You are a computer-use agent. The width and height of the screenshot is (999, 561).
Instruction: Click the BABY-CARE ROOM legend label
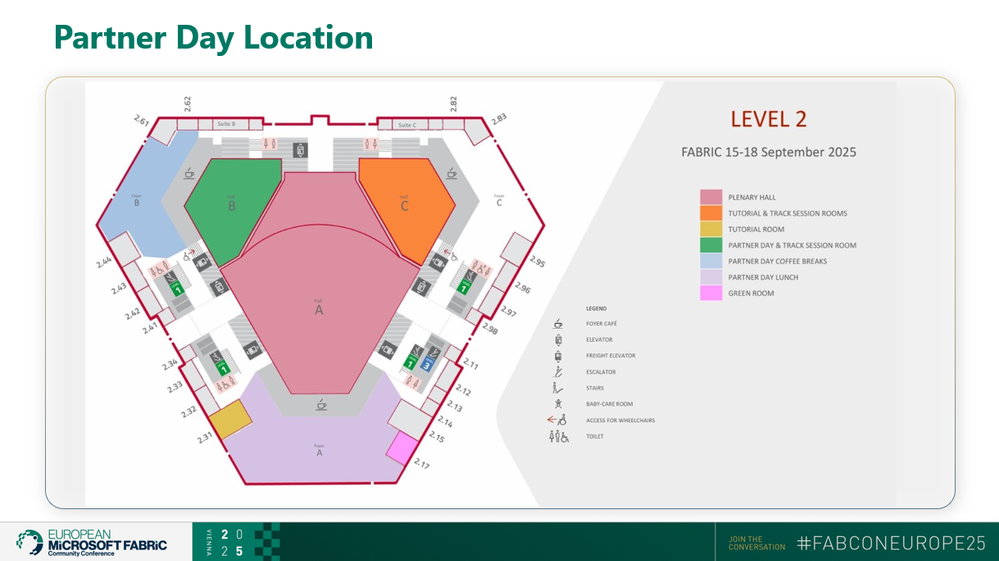click(610, 404)
